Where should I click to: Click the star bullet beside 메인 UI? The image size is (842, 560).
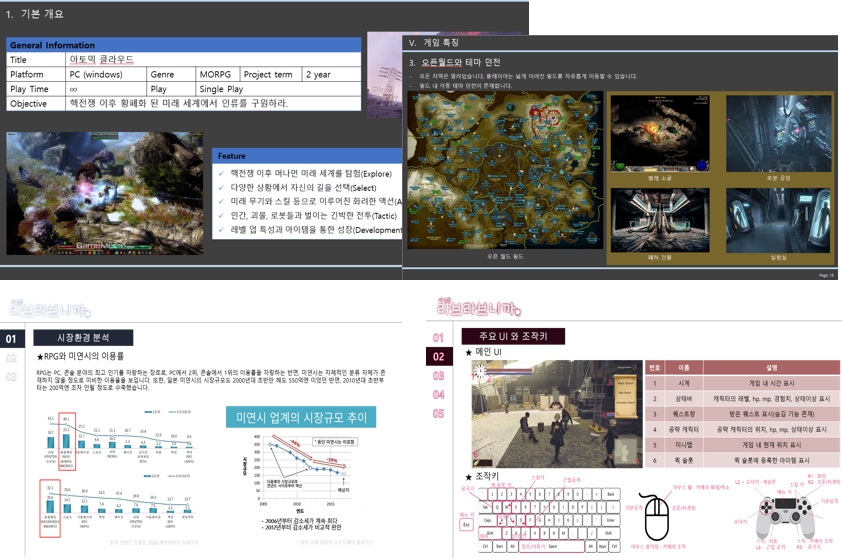pos(469,351)
